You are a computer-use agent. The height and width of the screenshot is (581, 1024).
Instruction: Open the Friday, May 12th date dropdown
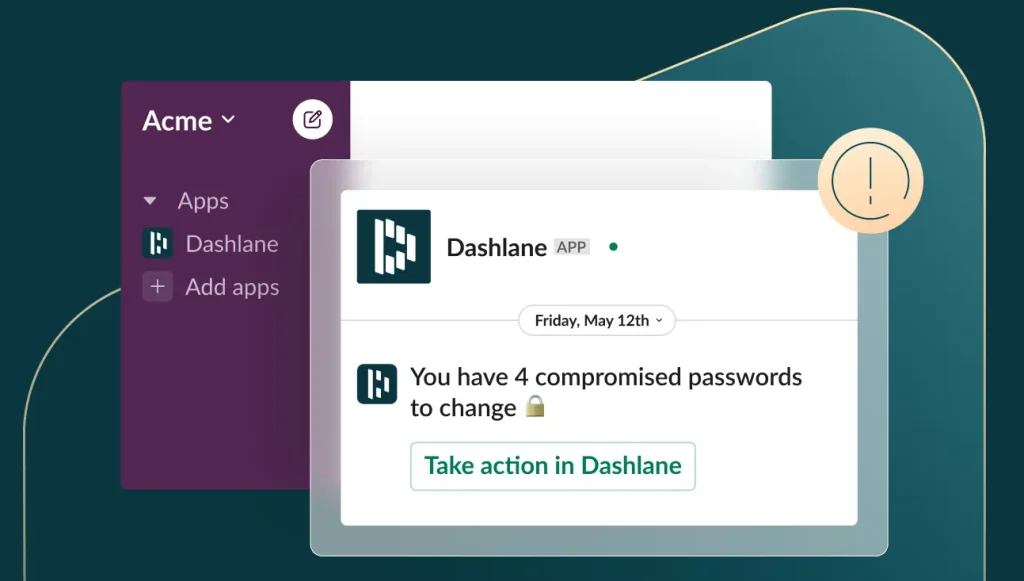click(x=597, y=321)
